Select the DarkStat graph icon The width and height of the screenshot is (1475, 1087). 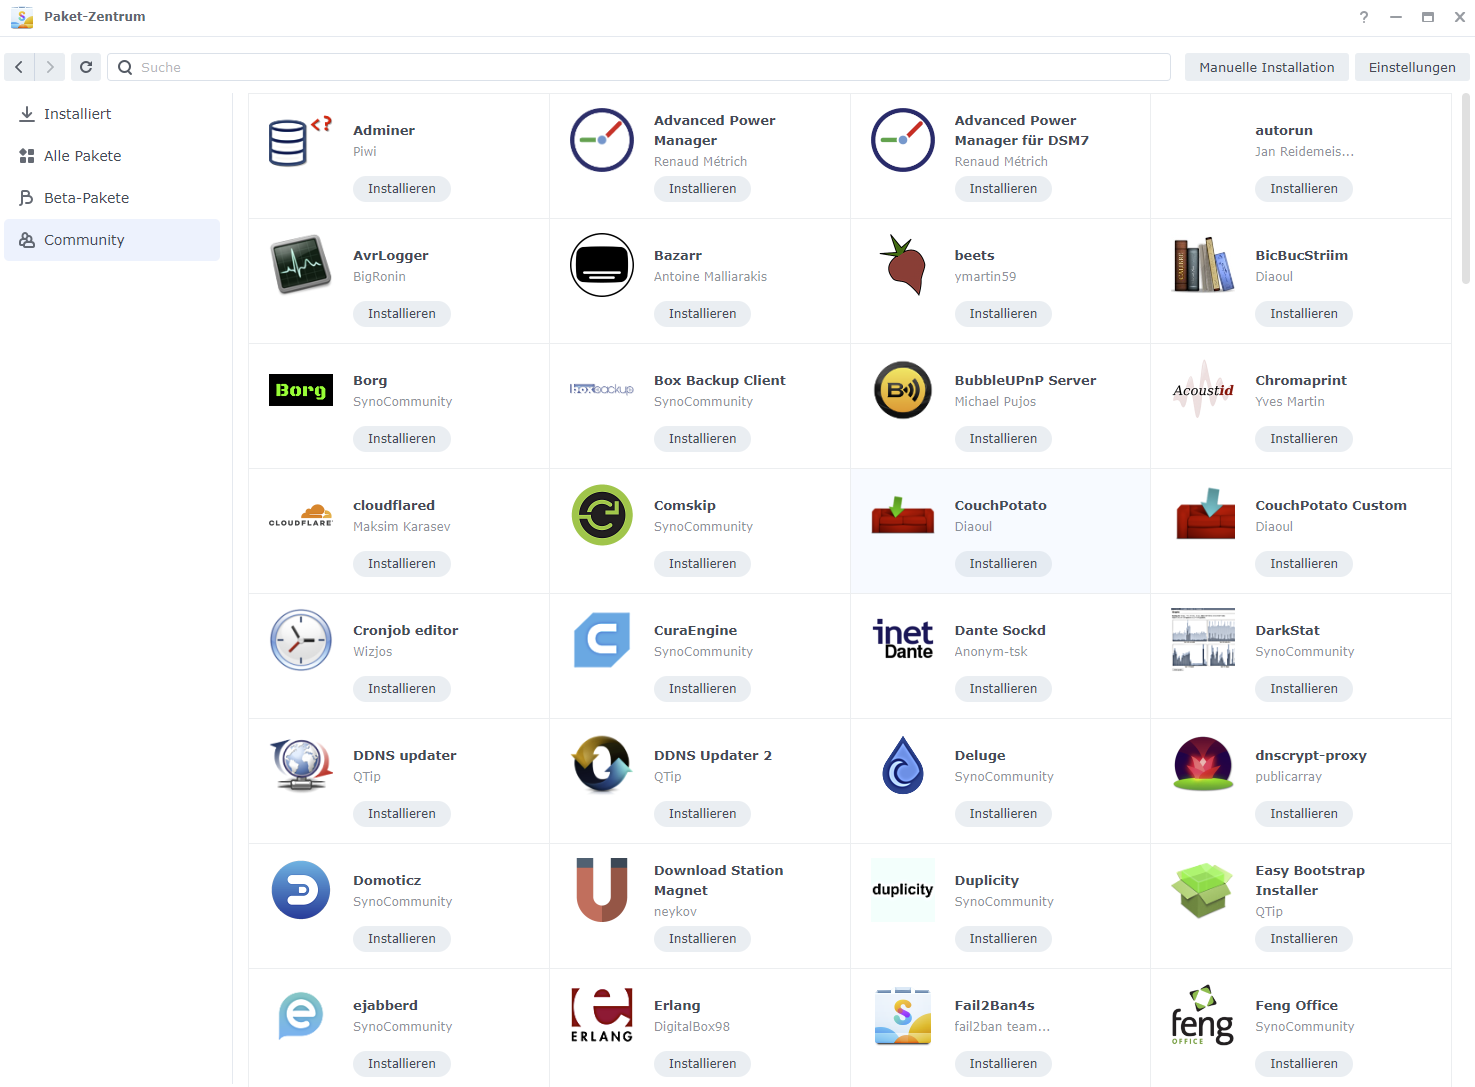click(x=1203, y=640)
